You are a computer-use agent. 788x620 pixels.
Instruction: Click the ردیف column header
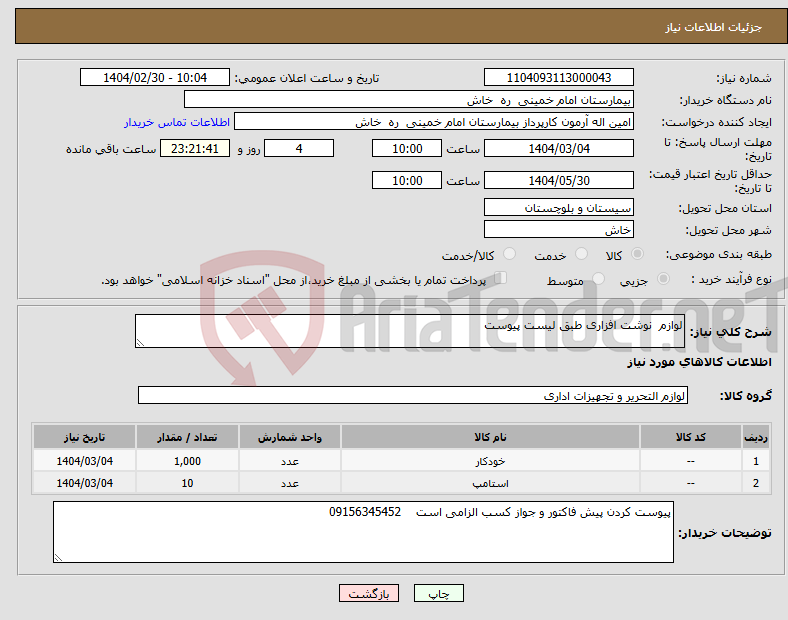pos(755,437)
